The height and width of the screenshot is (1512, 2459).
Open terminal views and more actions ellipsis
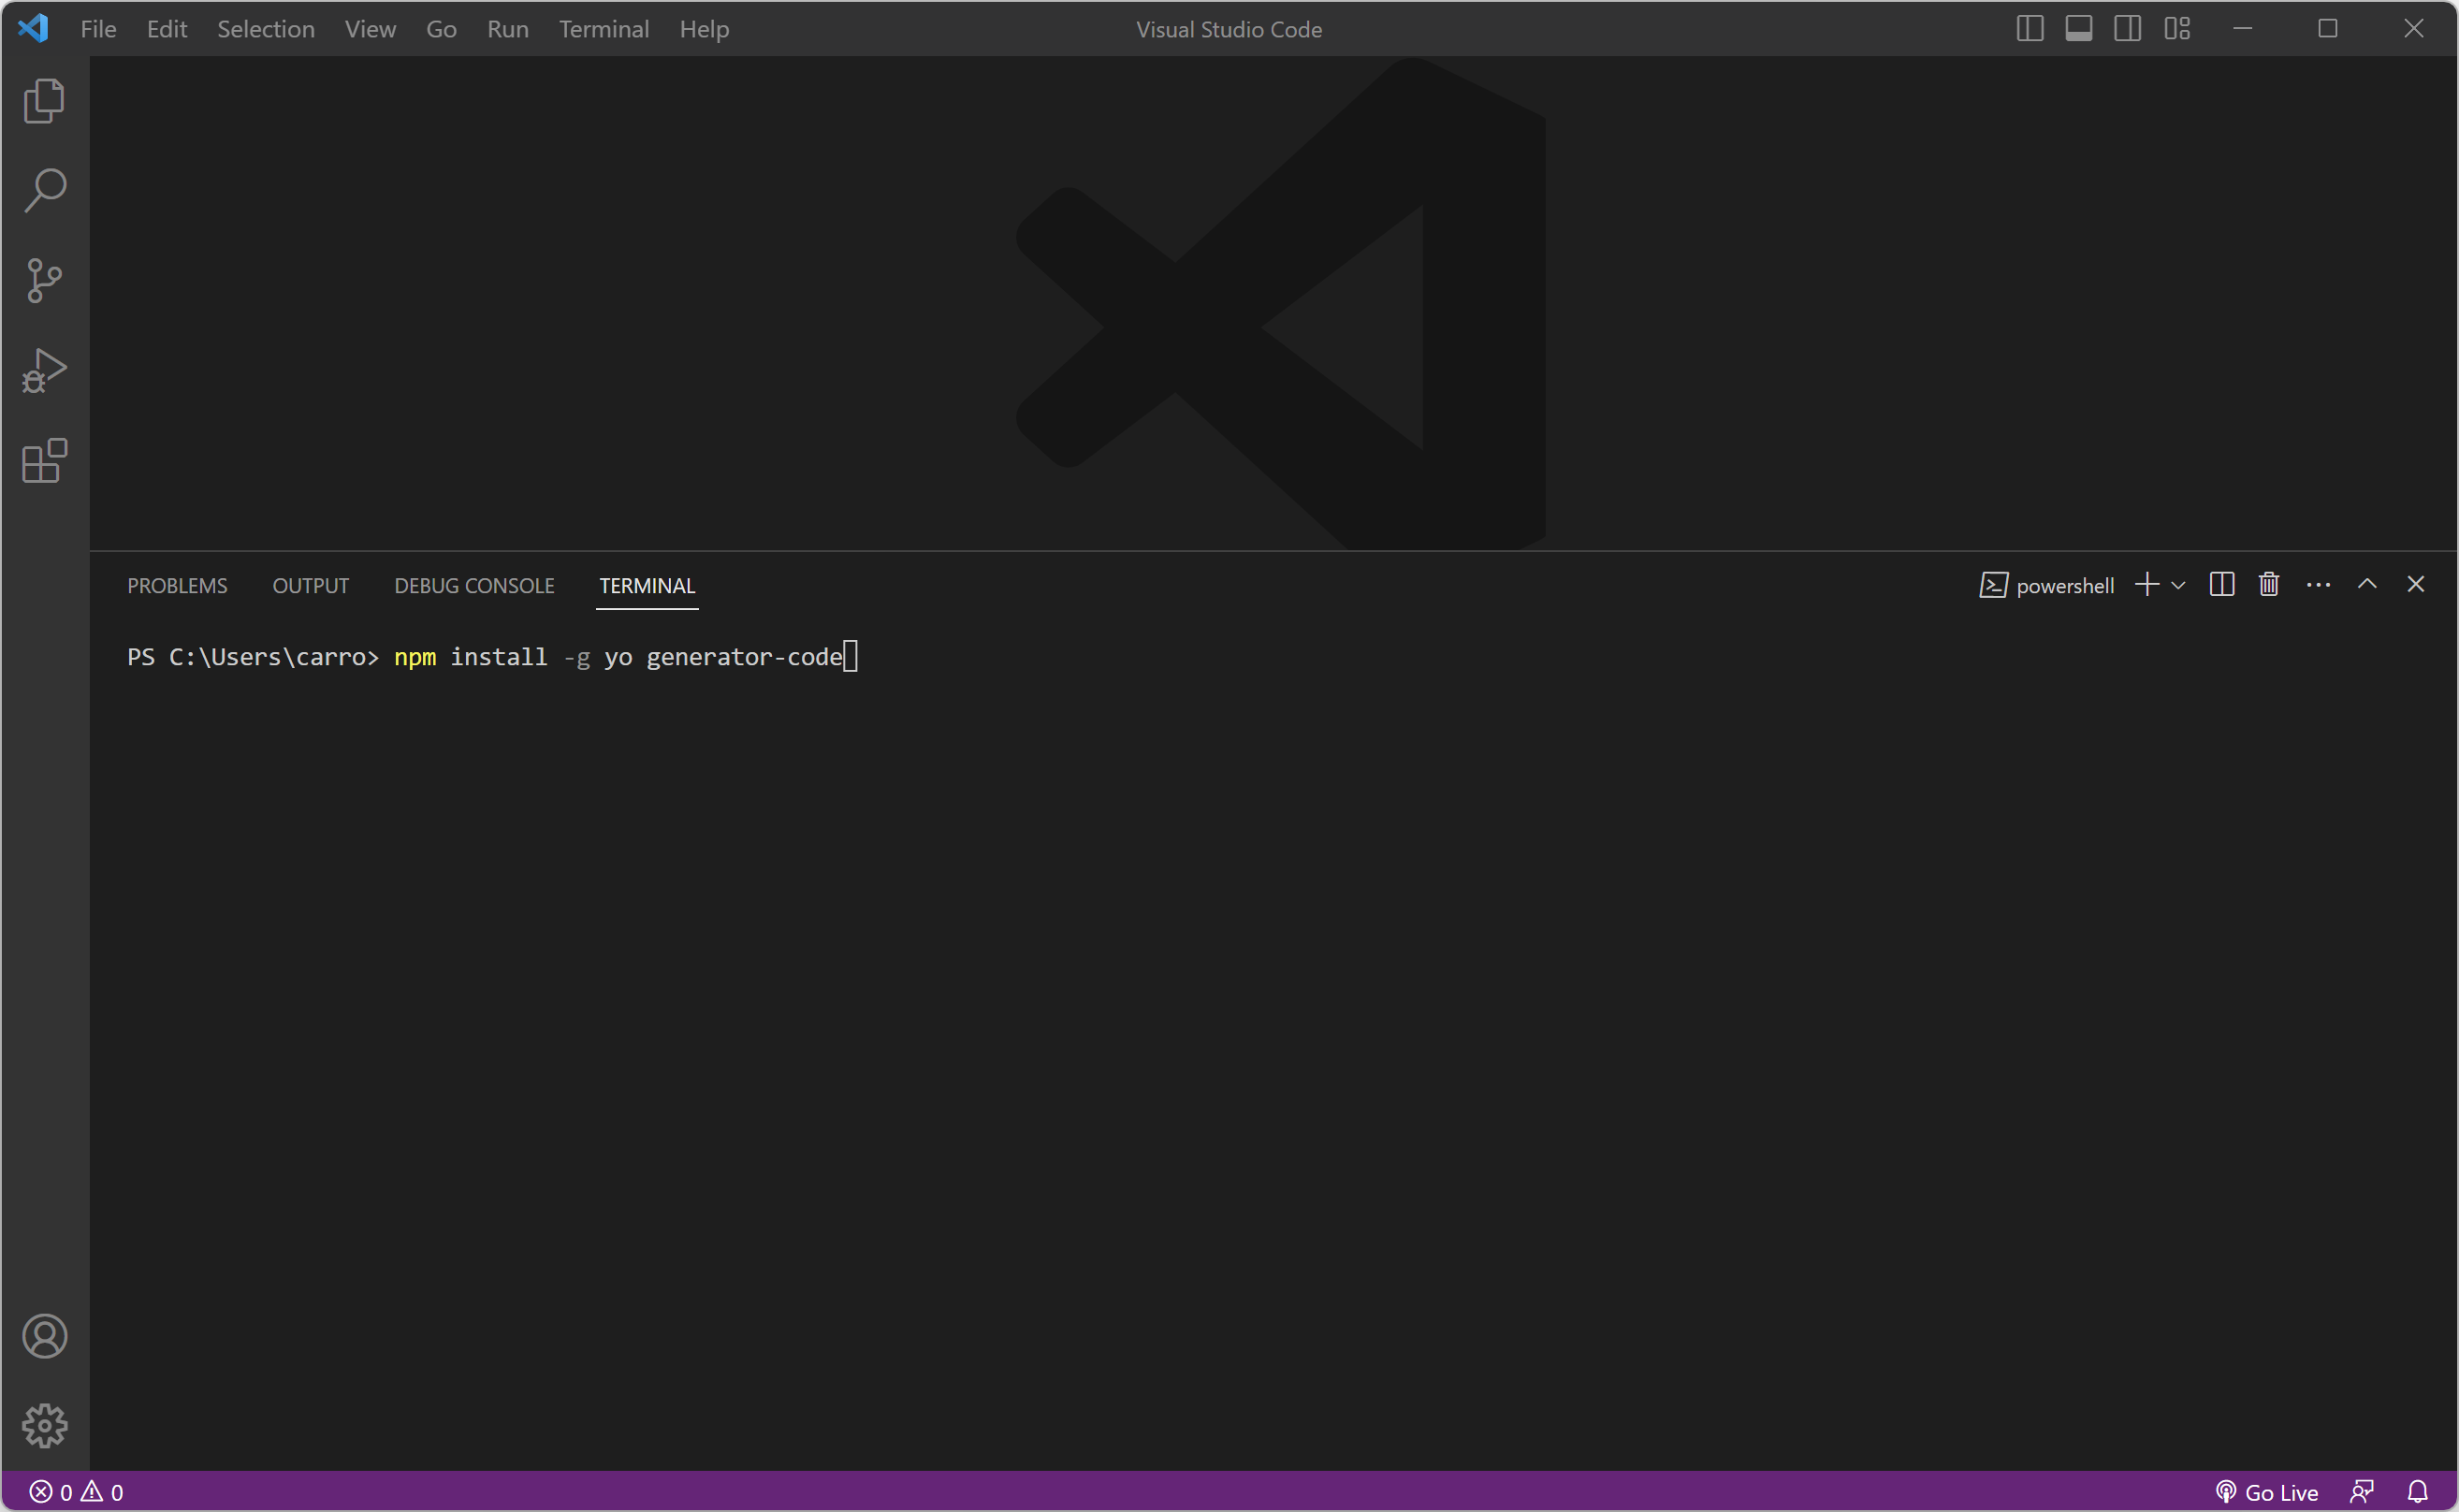coord(2318,585)
